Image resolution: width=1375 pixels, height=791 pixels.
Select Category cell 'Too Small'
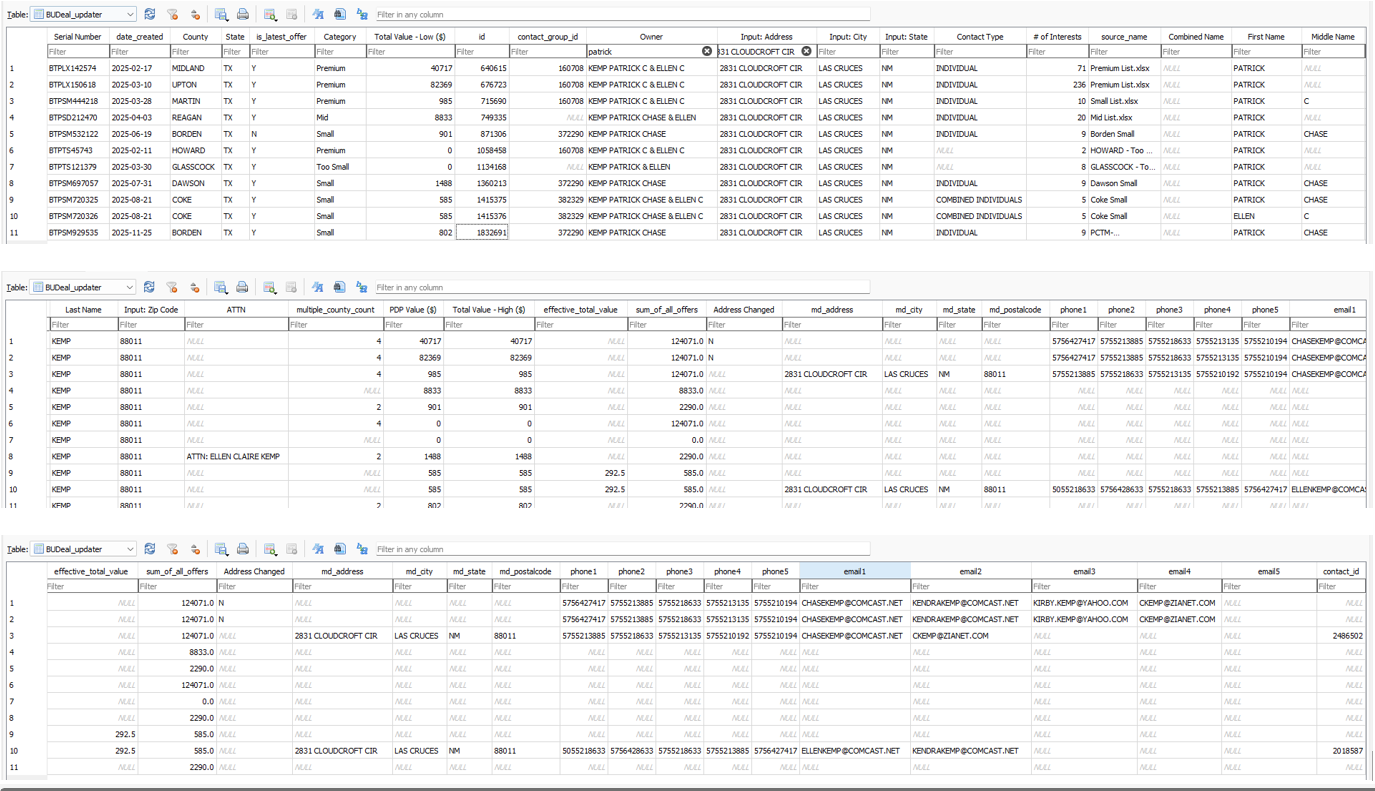(340, 167)
